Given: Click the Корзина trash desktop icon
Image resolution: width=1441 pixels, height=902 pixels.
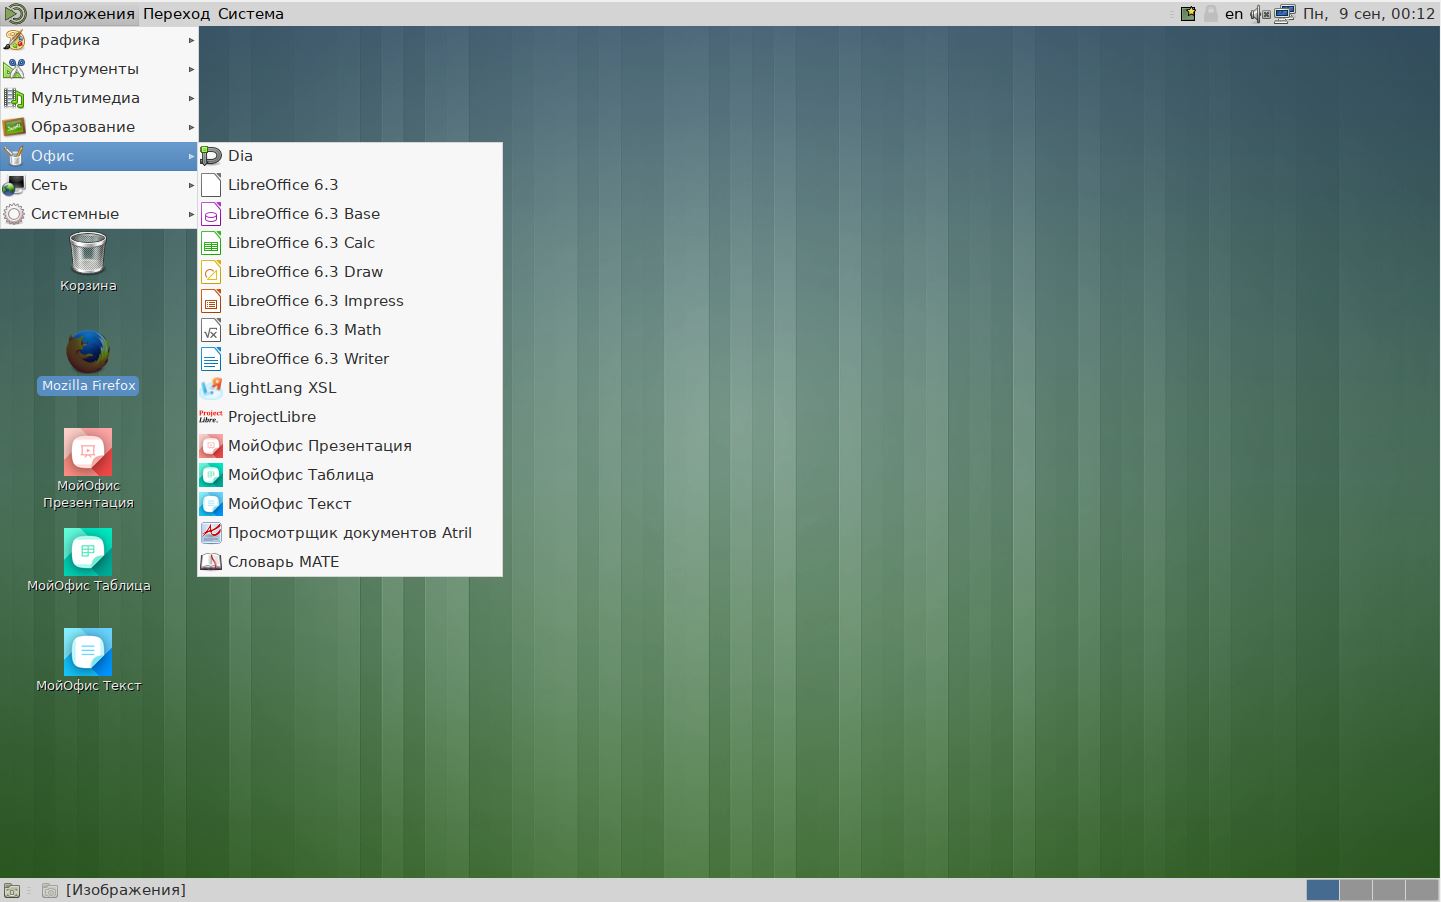Looking at the screenshot, I should click(x=88, y=262).
